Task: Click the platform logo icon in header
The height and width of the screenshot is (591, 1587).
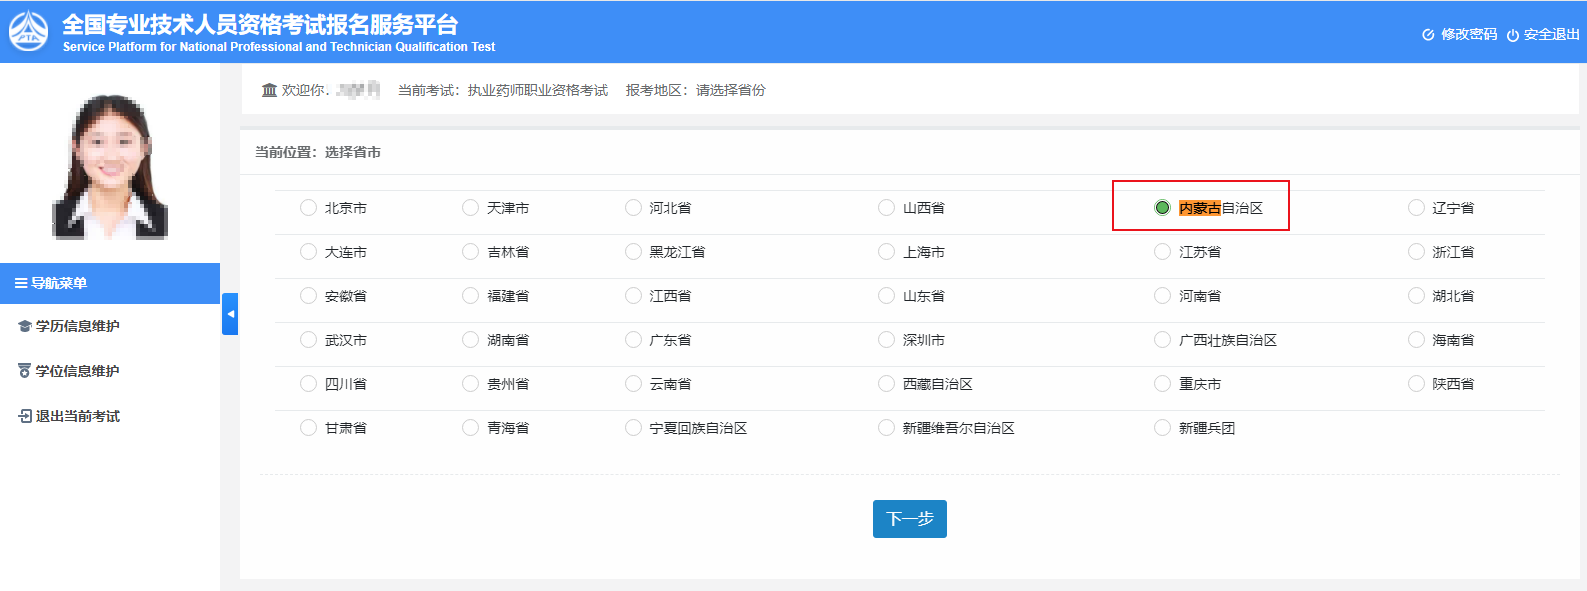Action: (x=28, y=32)
